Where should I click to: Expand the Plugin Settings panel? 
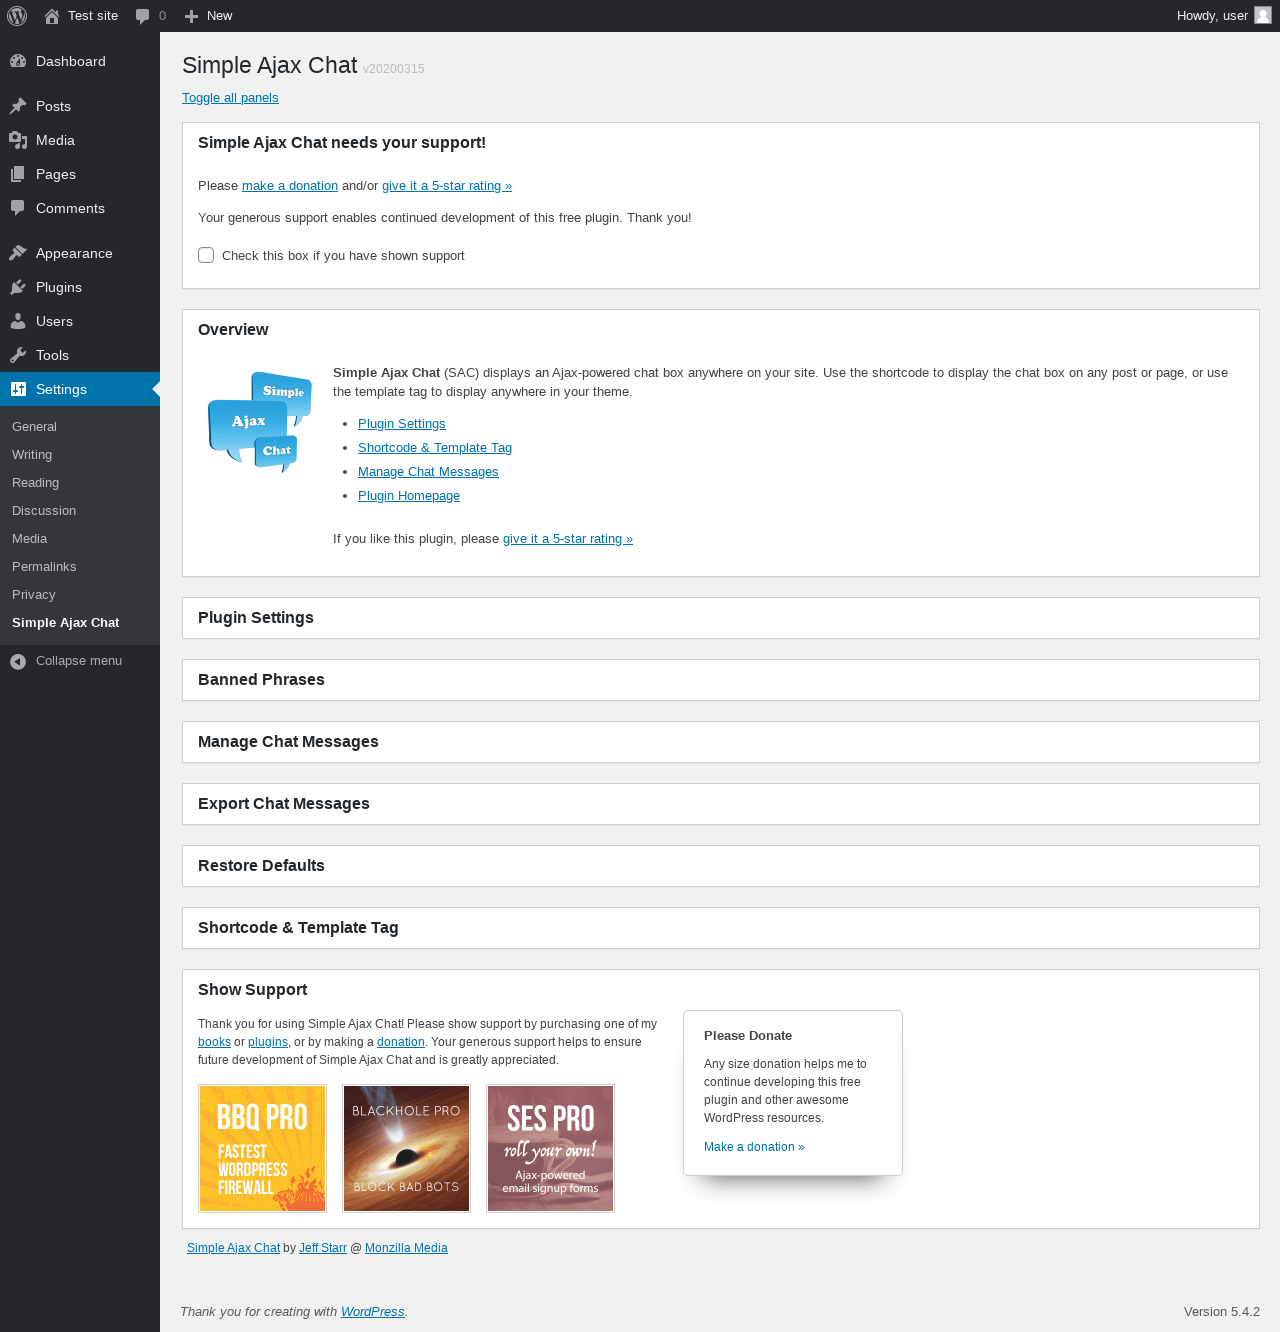[x=720, y=618]
